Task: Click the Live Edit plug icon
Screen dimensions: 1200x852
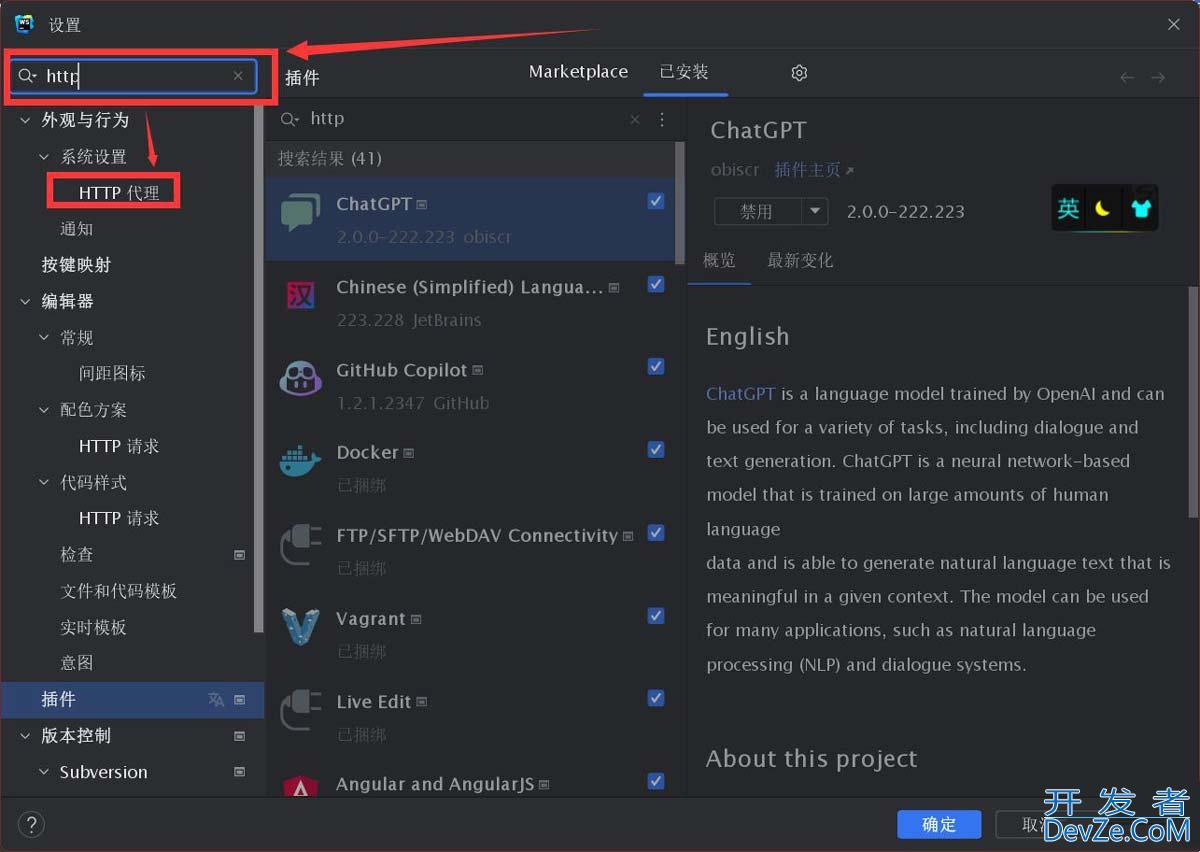Action: [300, 711]
